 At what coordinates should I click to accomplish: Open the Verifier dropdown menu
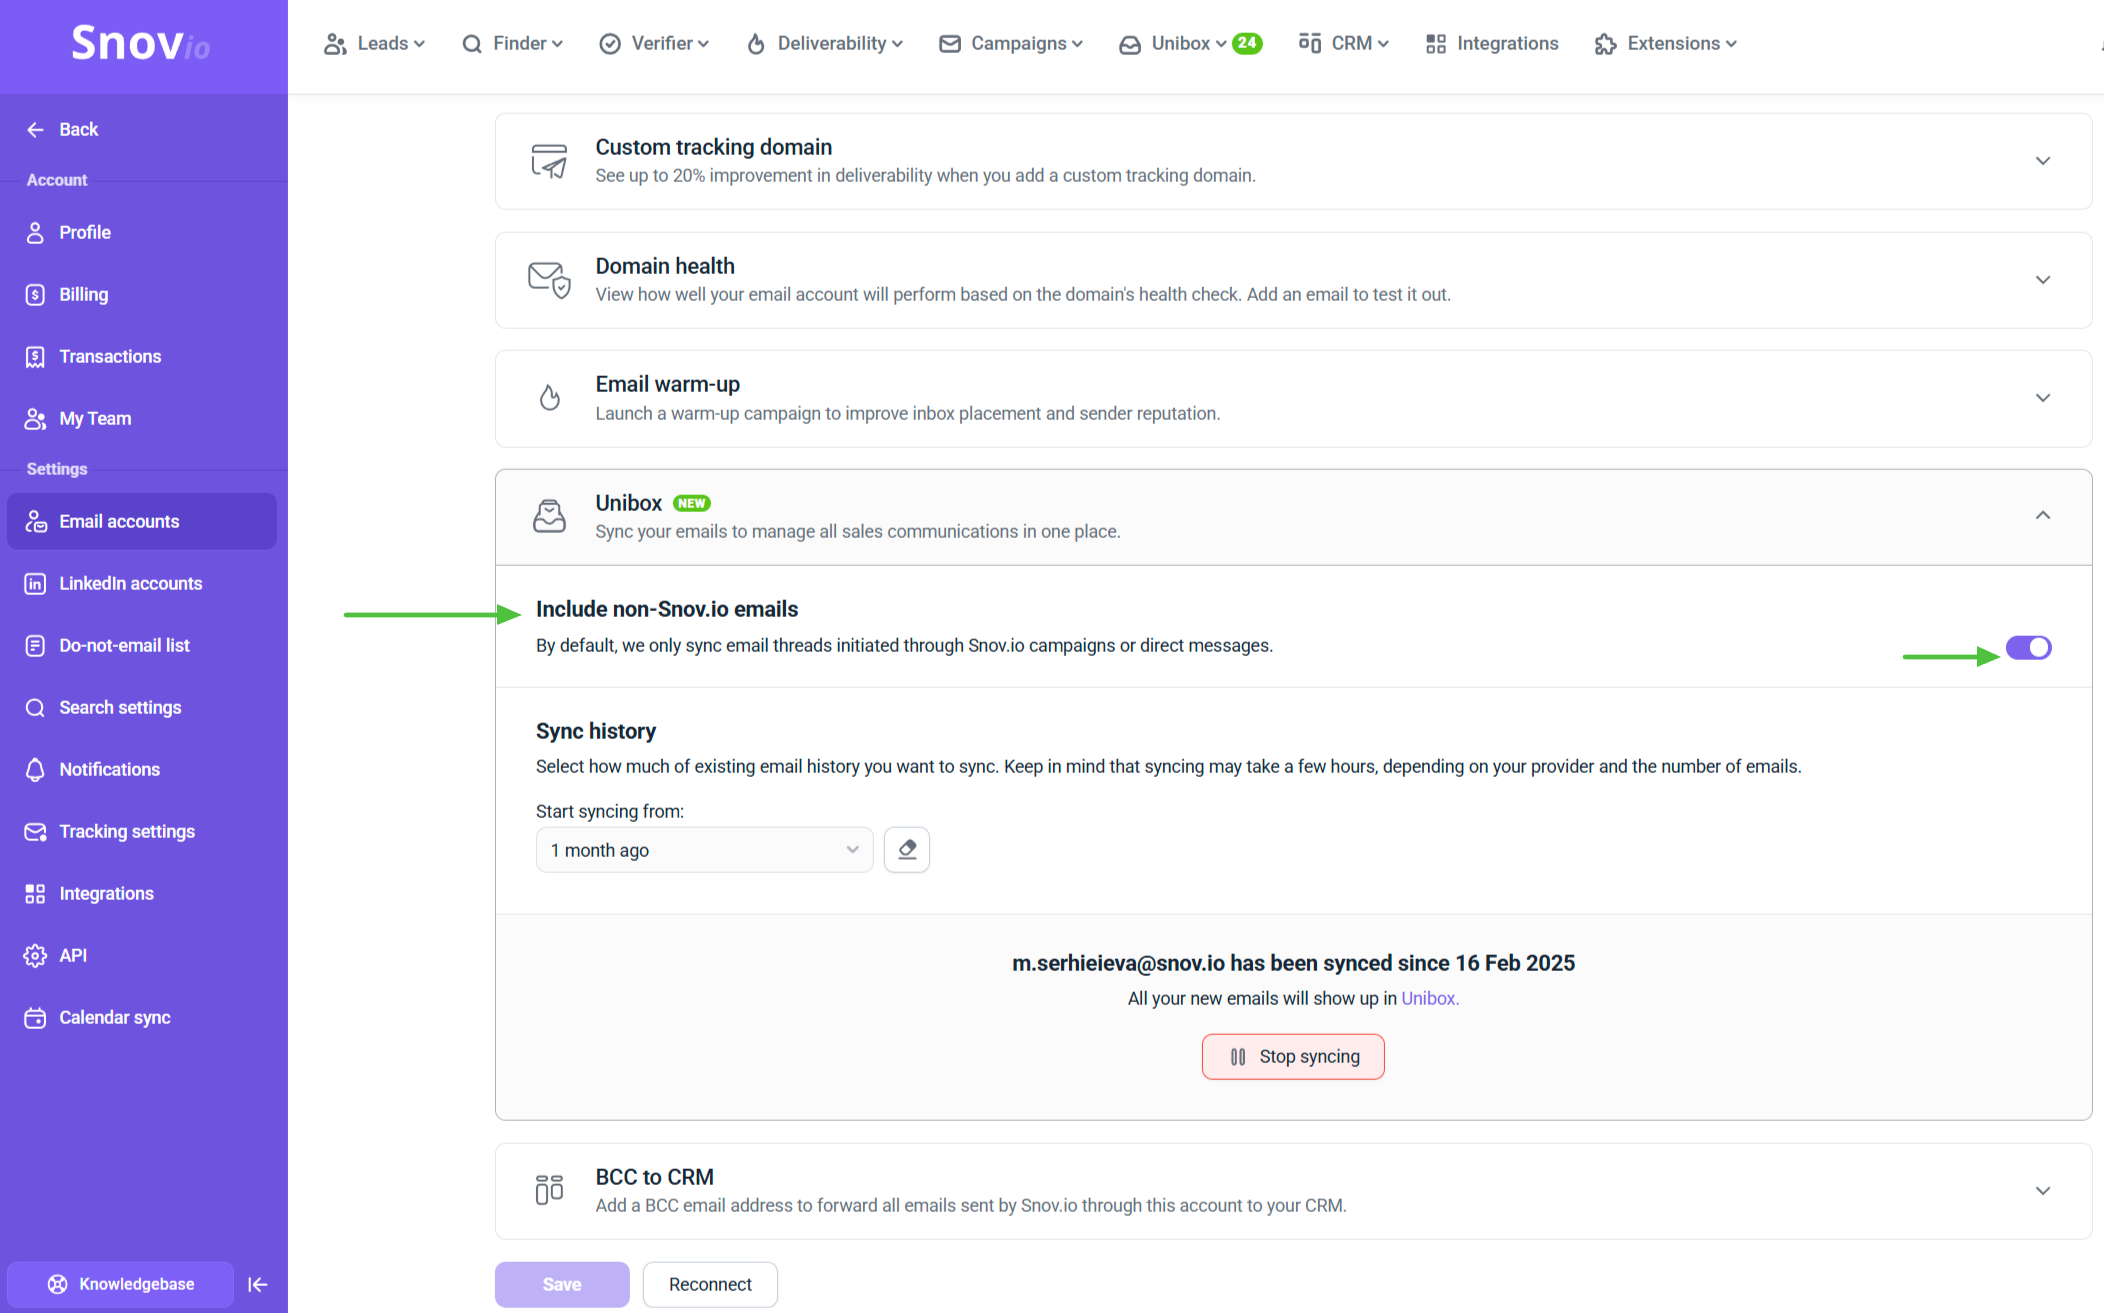(654, 43)
